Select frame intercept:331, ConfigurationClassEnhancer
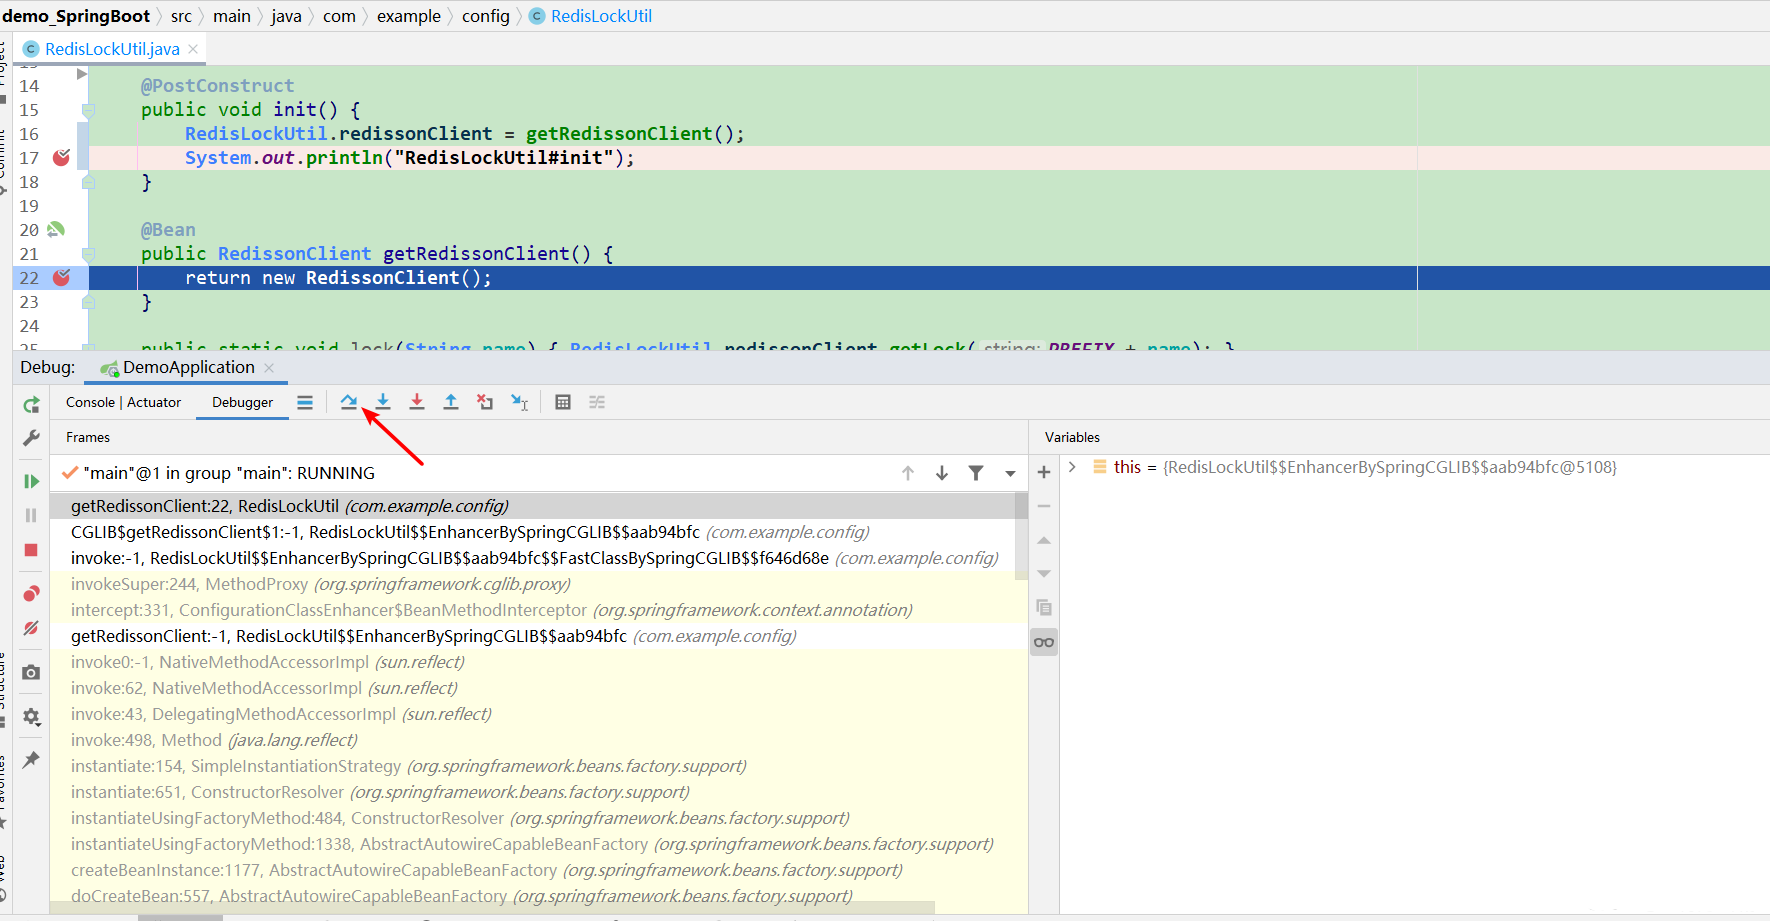 pos(538,610)
